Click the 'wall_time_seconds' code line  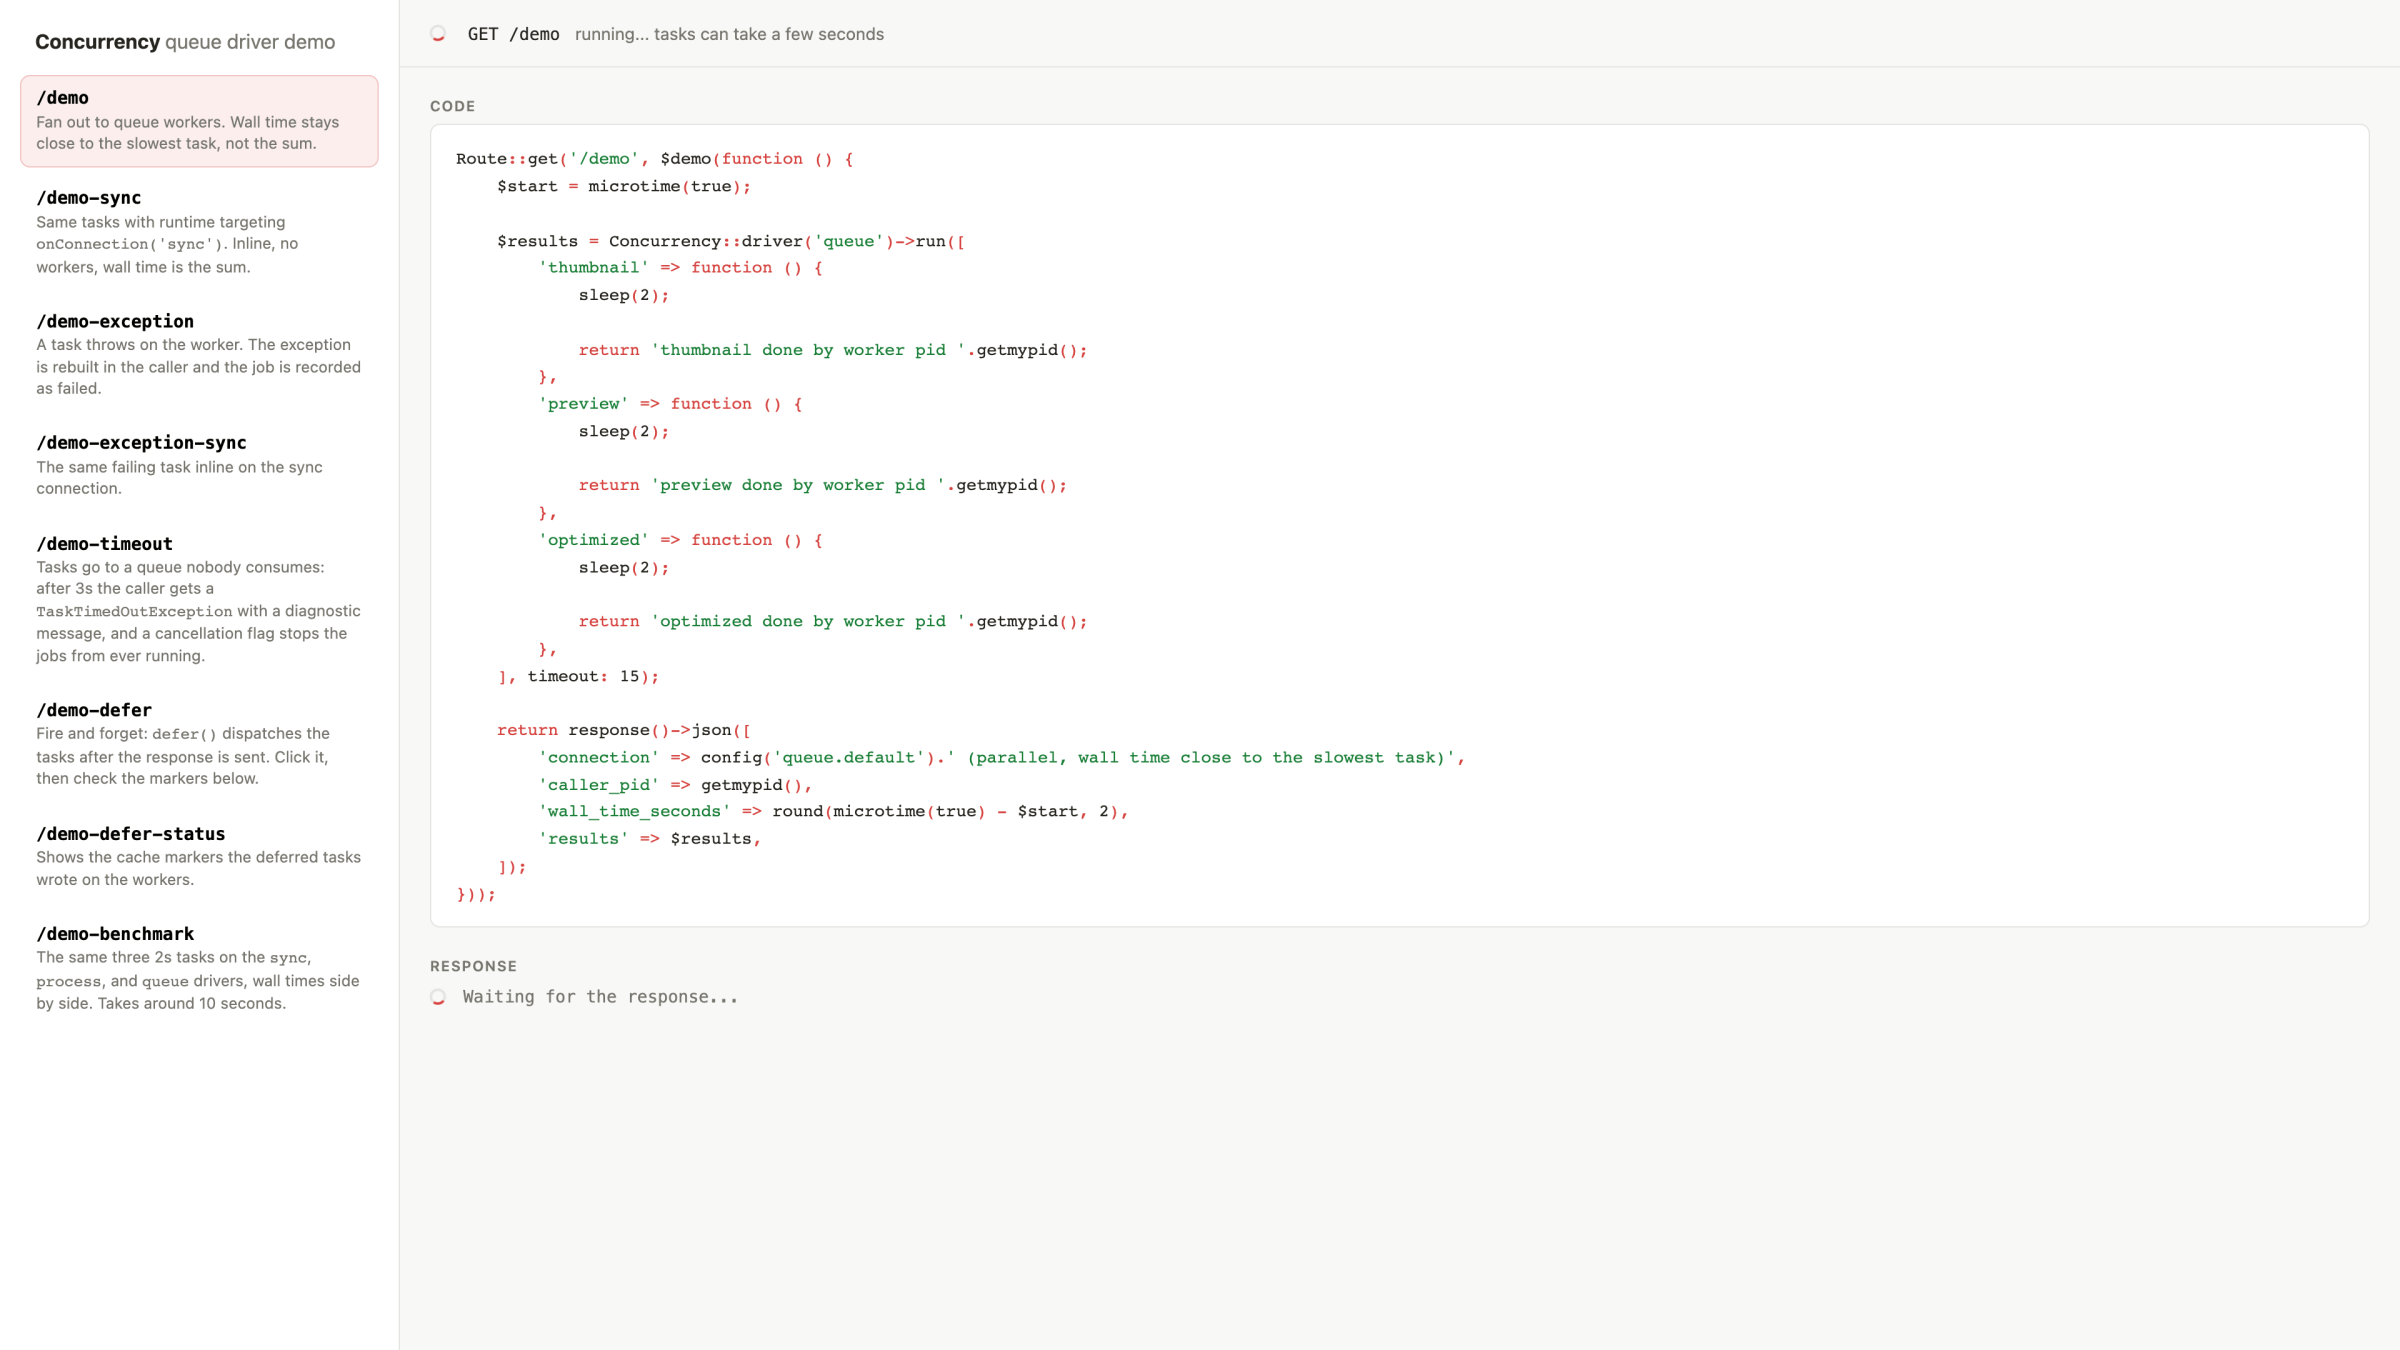(x=833, y=812)
